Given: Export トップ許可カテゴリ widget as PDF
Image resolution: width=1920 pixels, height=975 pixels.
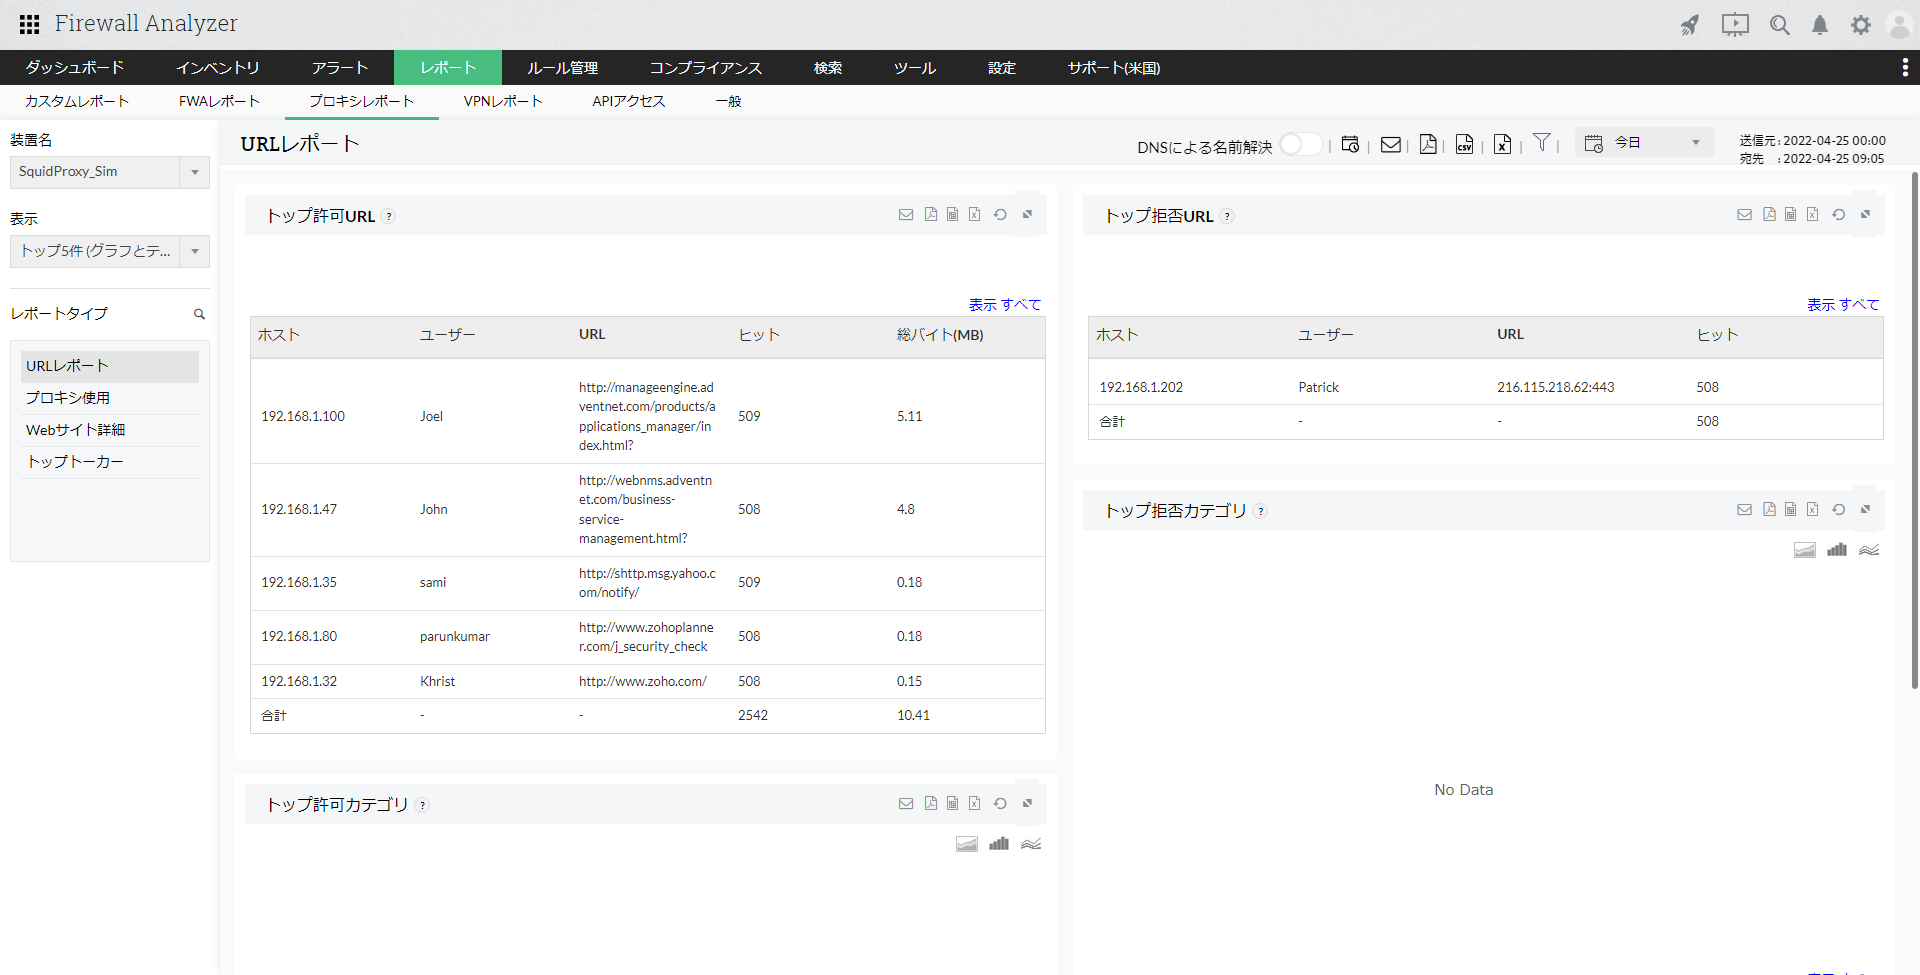Looking at the screenshot, I should point(931,804).
